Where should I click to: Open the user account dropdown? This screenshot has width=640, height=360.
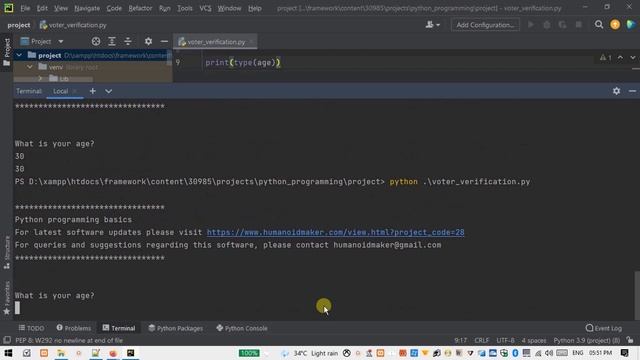[433, 25]
